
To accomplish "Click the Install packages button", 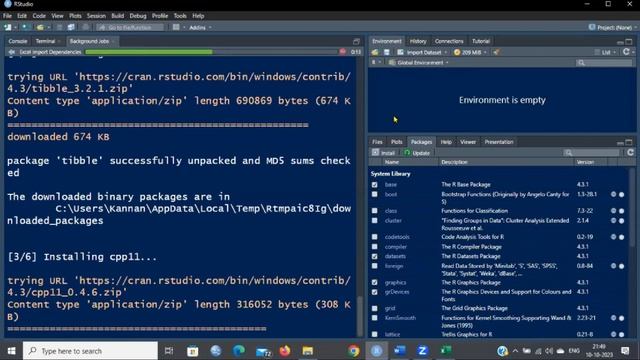I will 383,153.
